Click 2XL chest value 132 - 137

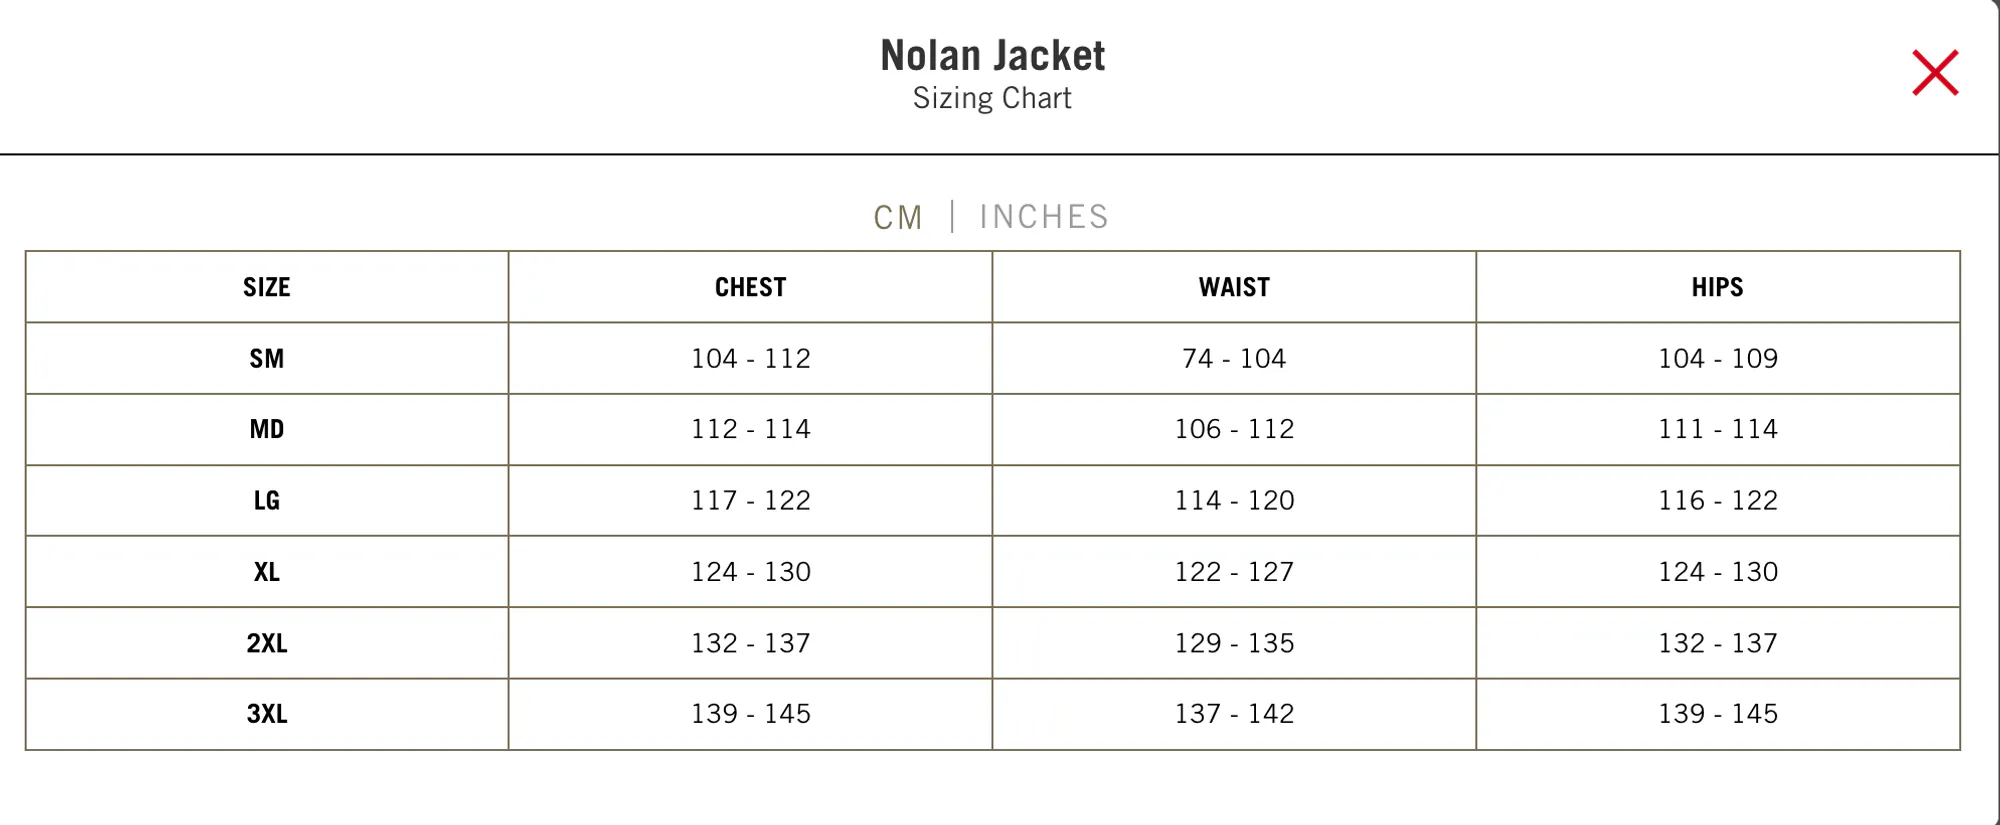click(751, 643)
